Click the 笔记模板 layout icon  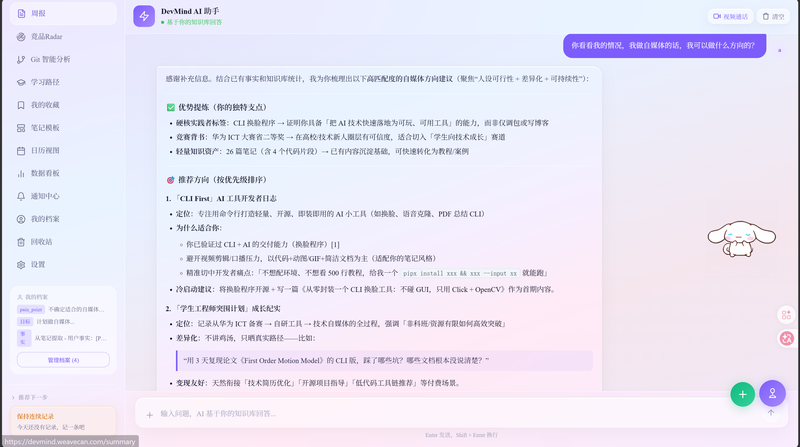click(x=21, y=128)
